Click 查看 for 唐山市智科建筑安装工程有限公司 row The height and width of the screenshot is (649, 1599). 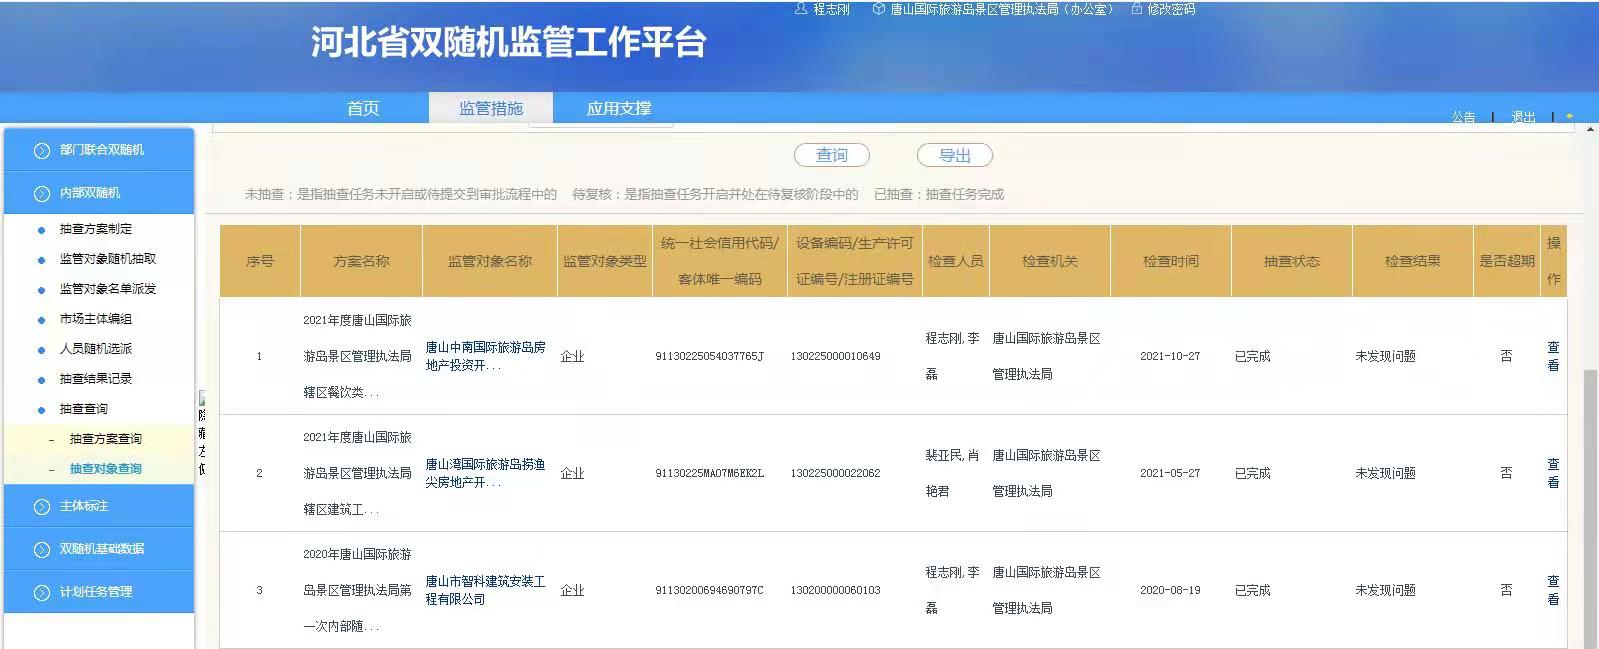click(x=1553, y=590)
